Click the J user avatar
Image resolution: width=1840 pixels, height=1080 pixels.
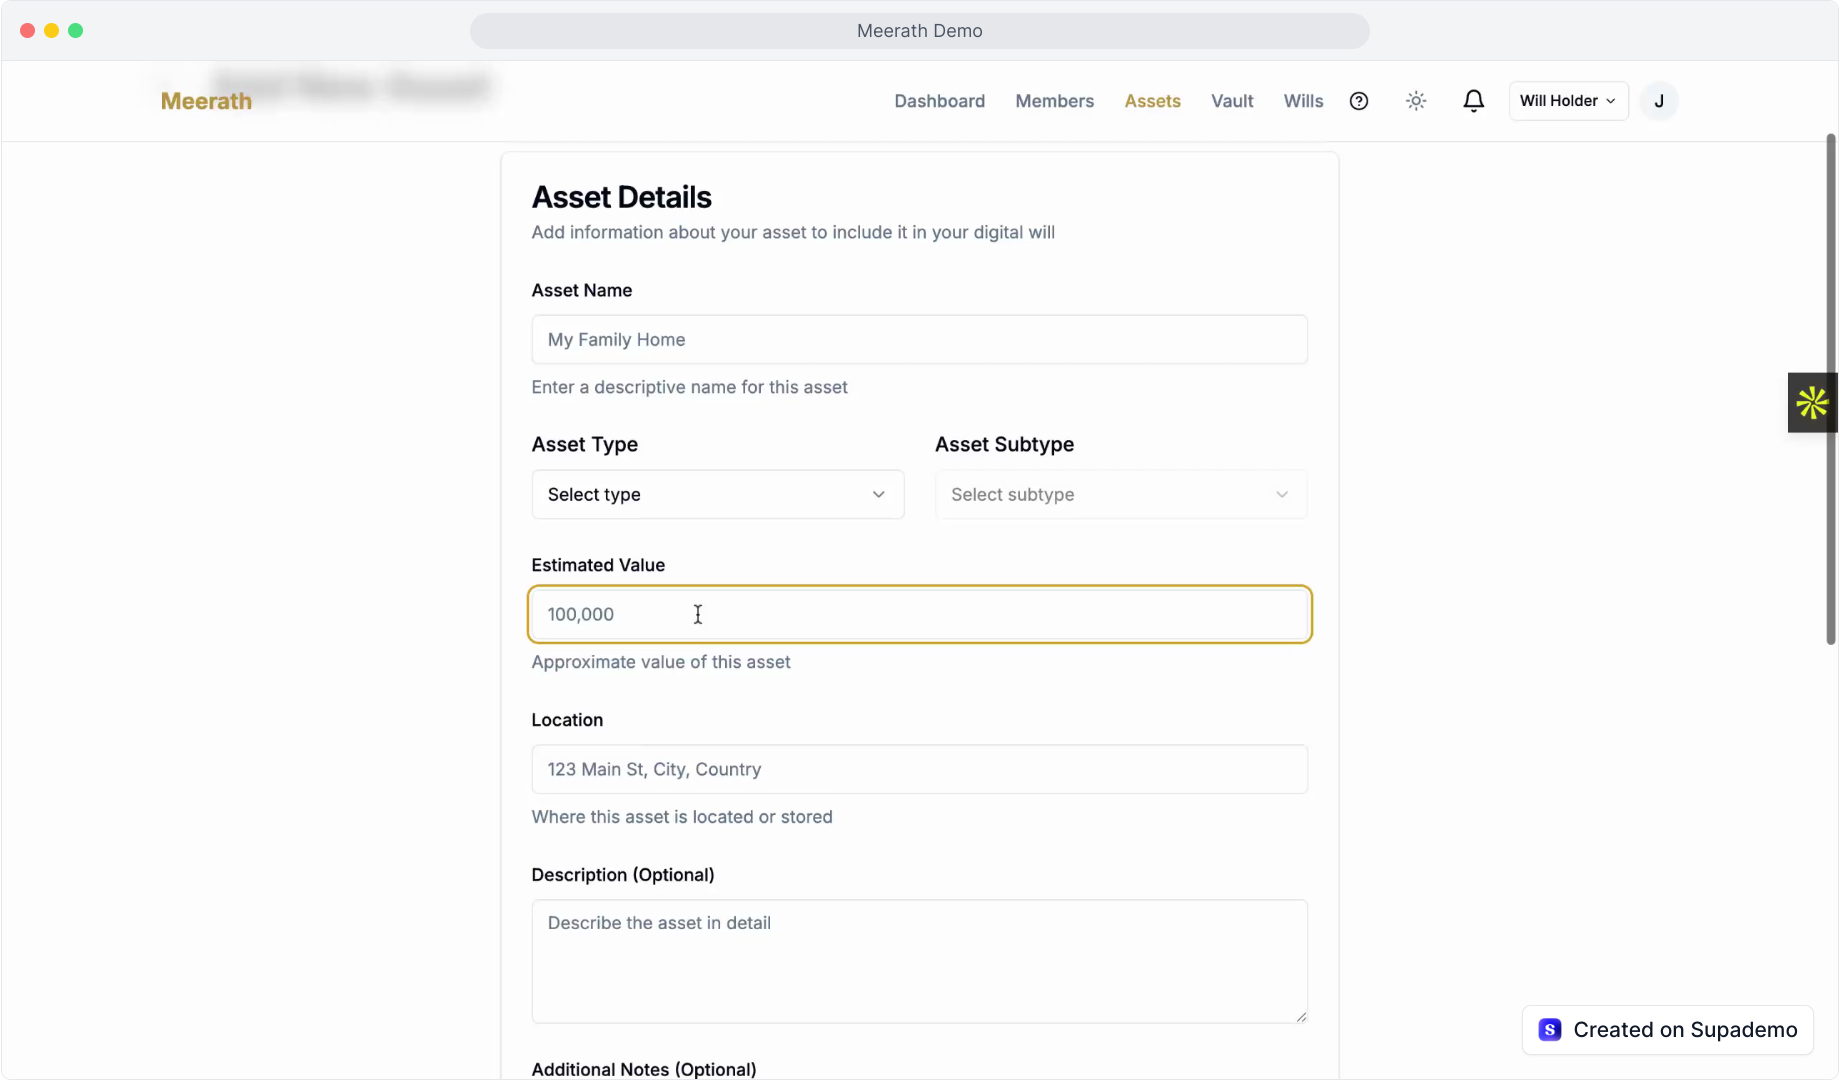(1659, 101)
